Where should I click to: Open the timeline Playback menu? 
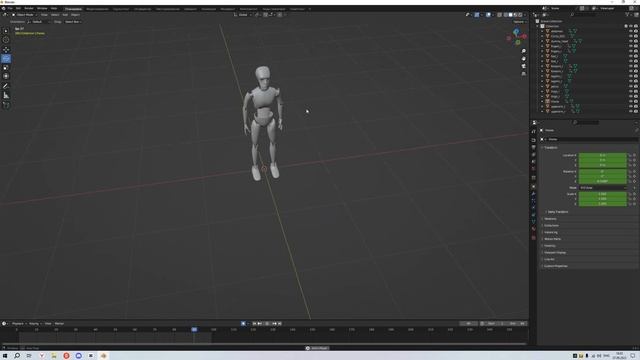18,324
